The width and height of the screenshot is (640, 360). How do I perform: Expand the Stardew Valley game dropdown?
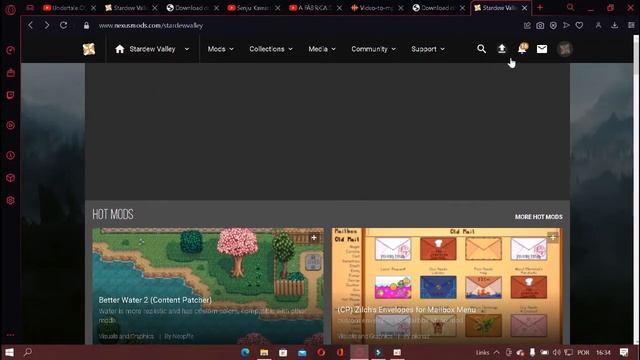click(187, 49)
